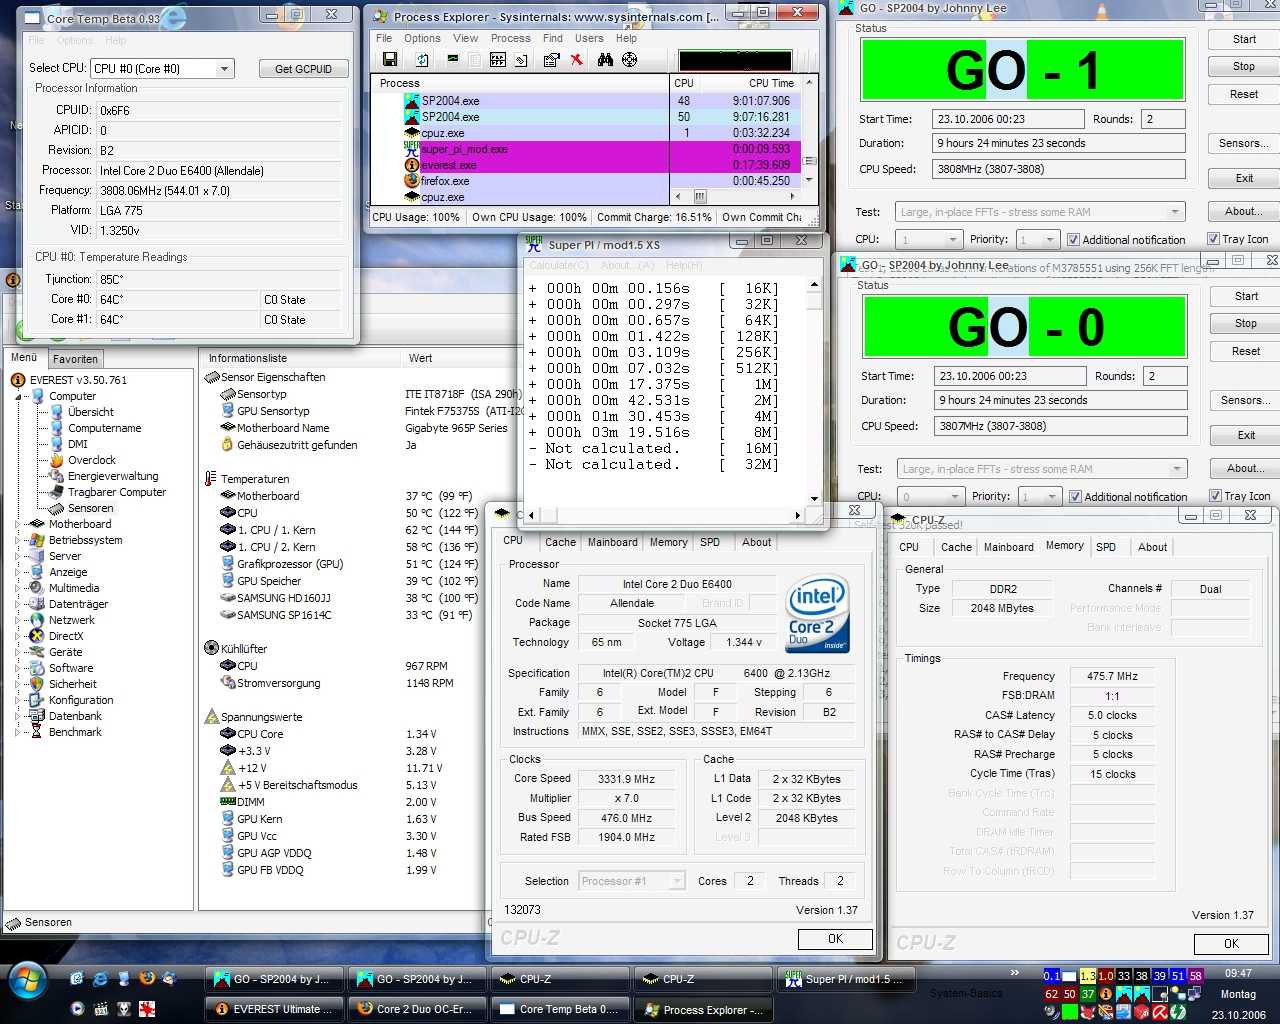Click Process Explorer vertical scrollbar thumb

coord(810,161)
